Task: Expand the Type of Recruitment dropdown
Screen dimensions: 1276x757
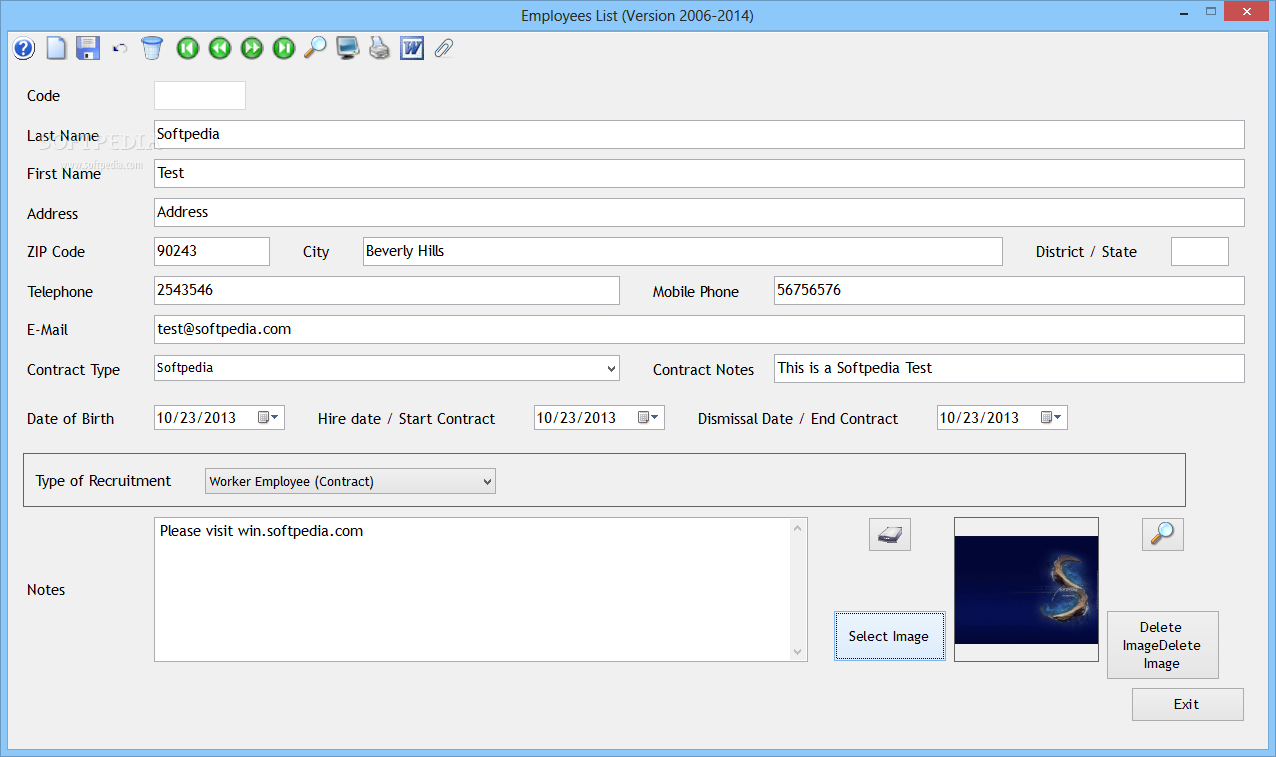Action: [487, 481]
